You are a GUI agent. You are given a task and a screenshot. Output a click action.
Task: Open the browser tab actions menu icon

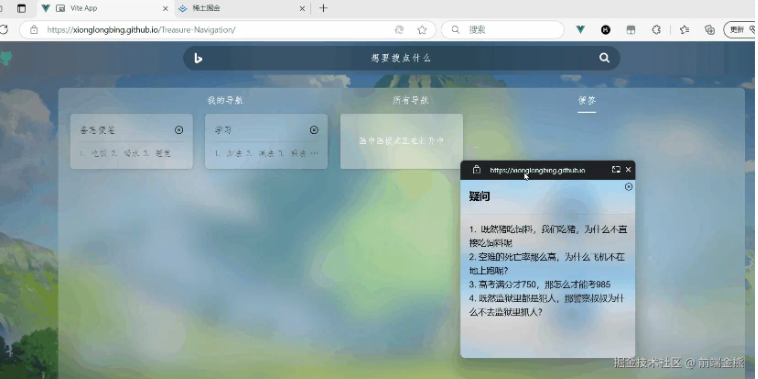click(x=21, y=8)
